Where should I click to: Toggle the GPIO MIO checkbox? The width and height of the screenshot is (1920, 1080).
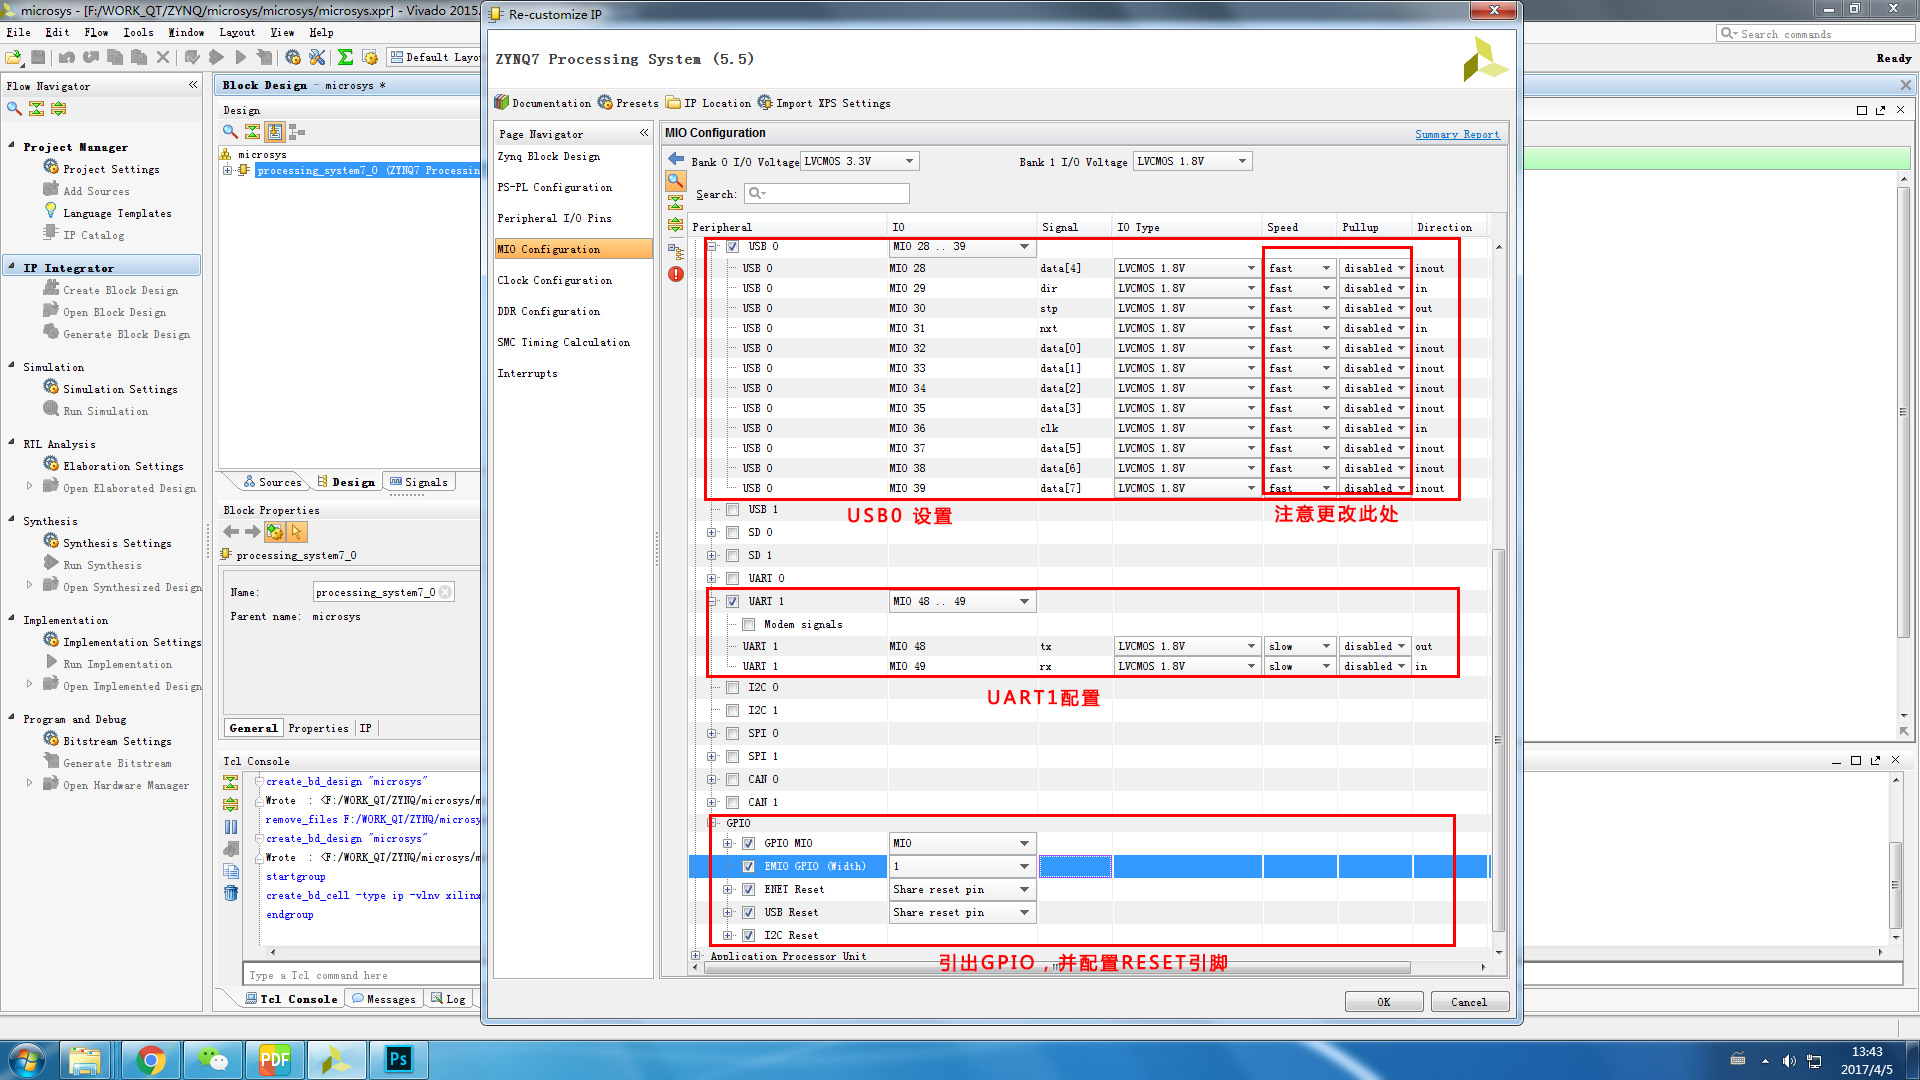tap(749, 843)
